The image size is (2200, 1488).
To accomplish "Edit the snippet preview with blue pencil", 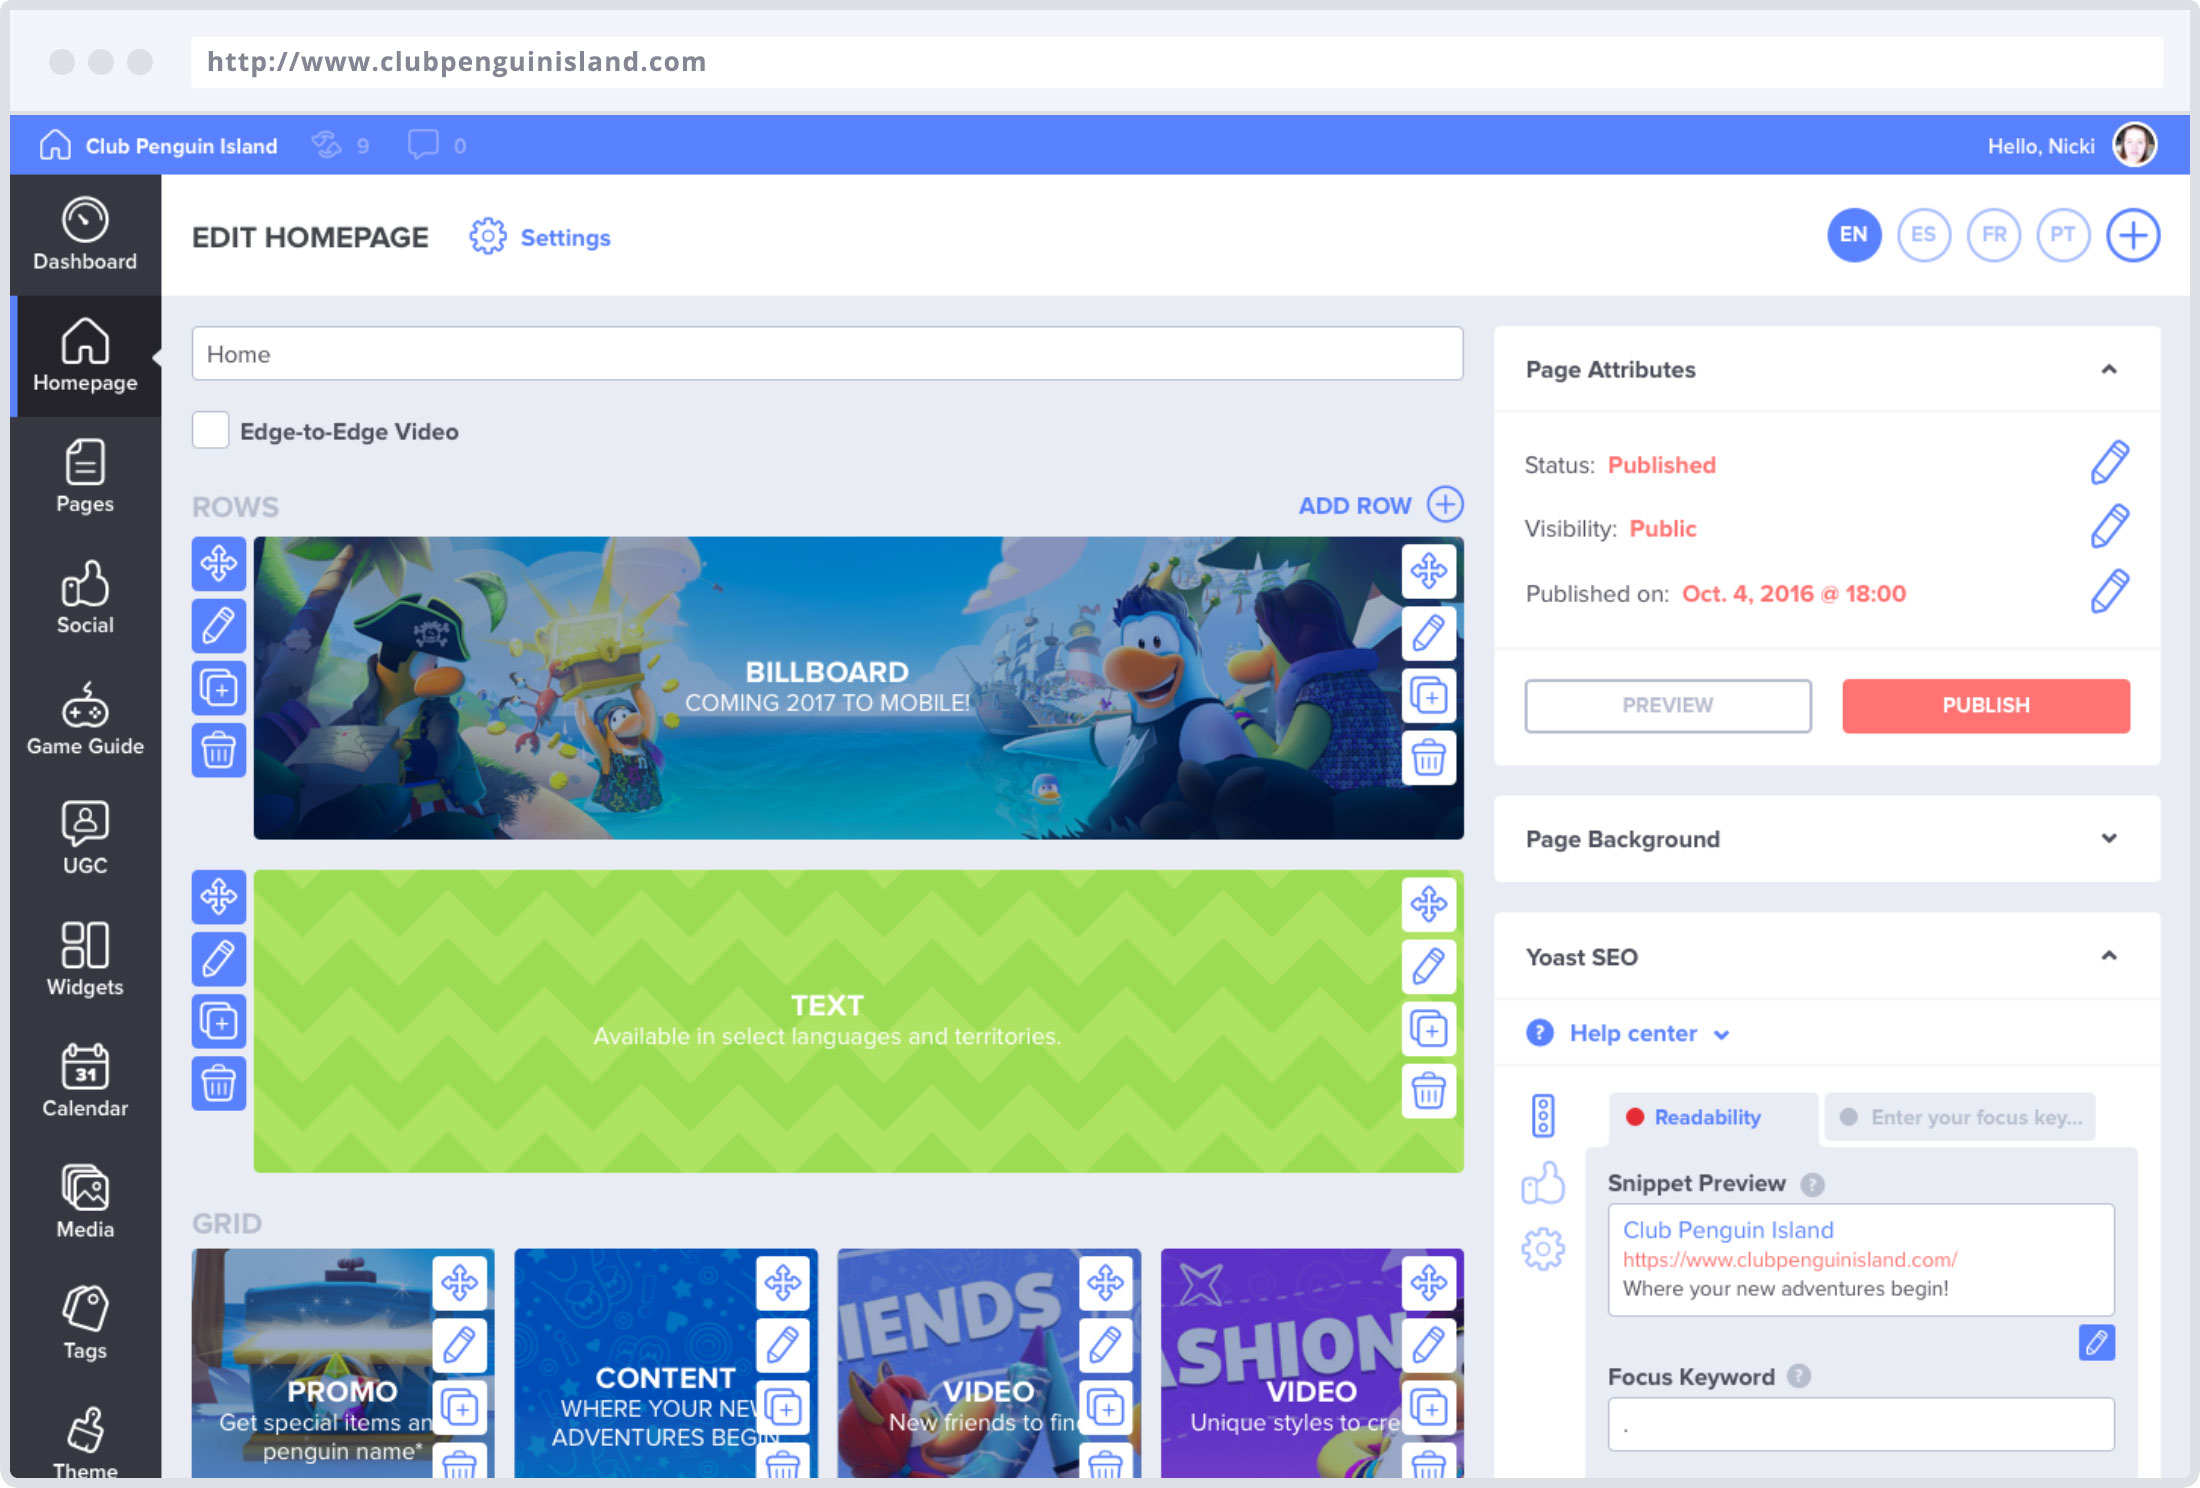I will pos(2096,1342).
